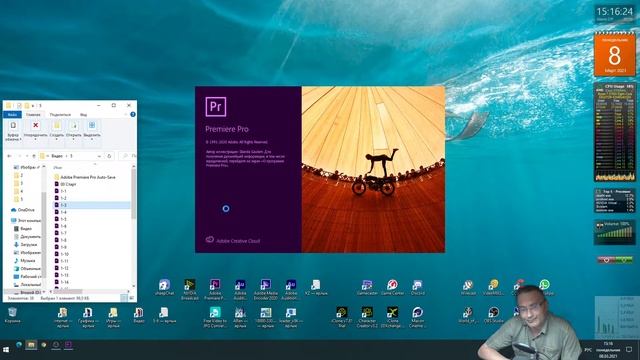The image size is (640, 360).
Task: Launch Adobe Media Encoder 2020 shortcut
Action: click(x=265, y=289)
